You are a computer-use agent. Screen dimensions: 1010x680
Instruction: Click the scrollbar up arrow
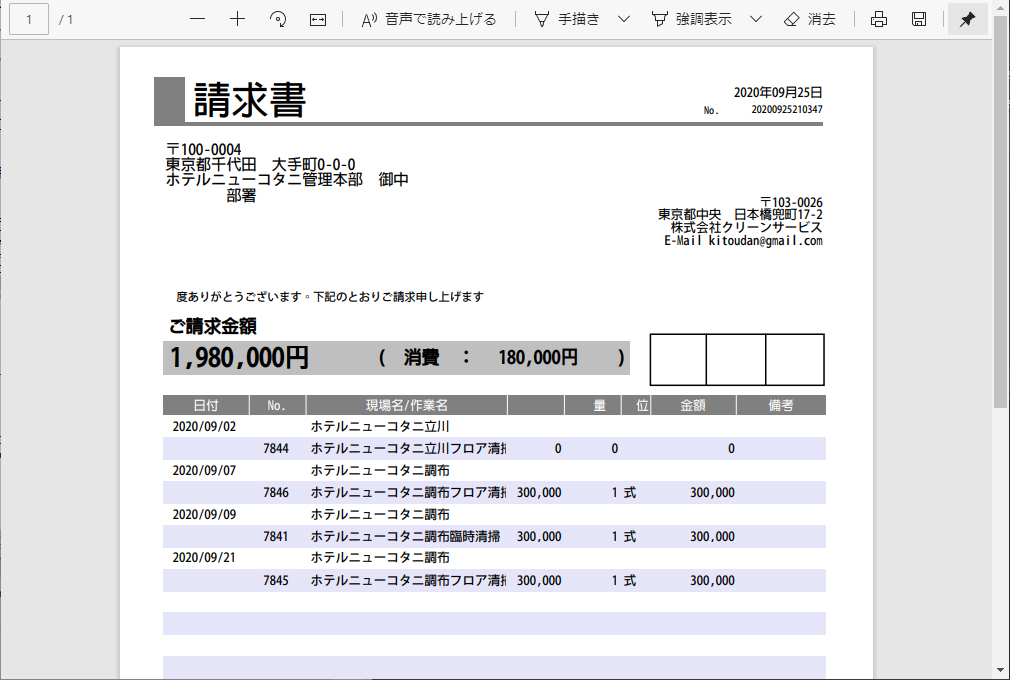click(1000, 7)
